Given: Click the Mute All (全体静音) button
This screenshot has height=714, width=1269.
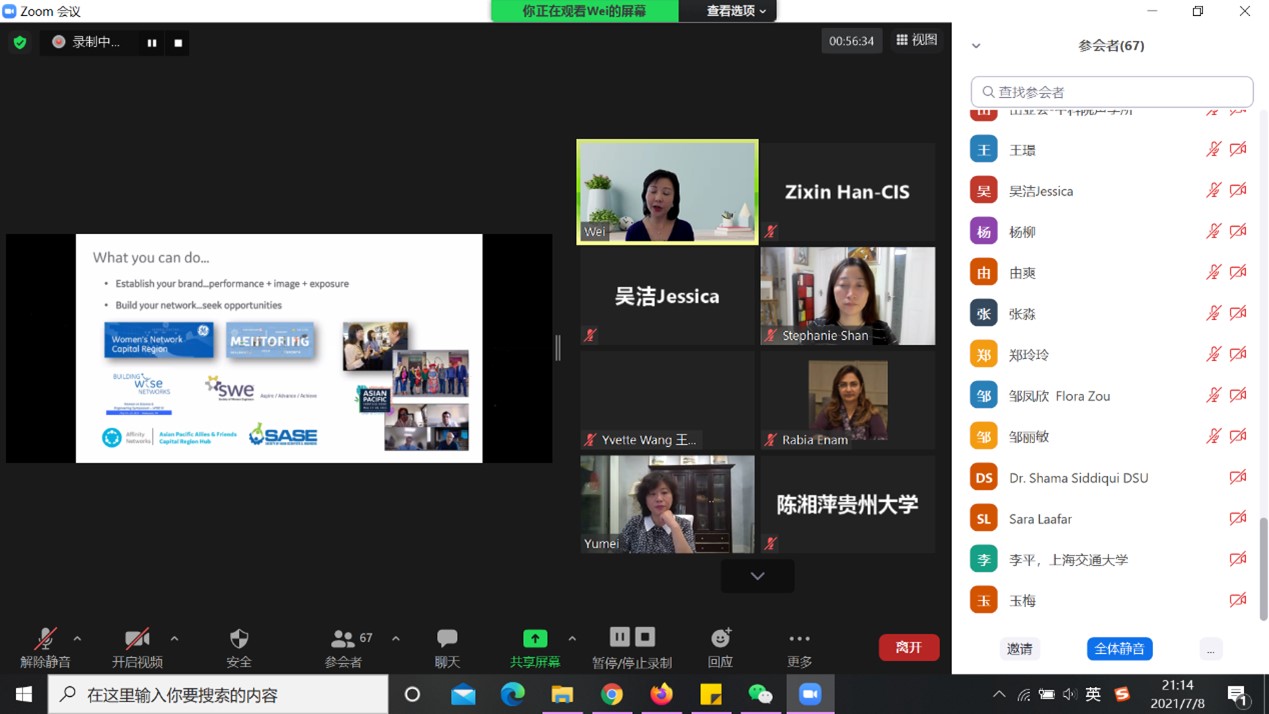Looking at the screenshot, I should pos(1119,649).
